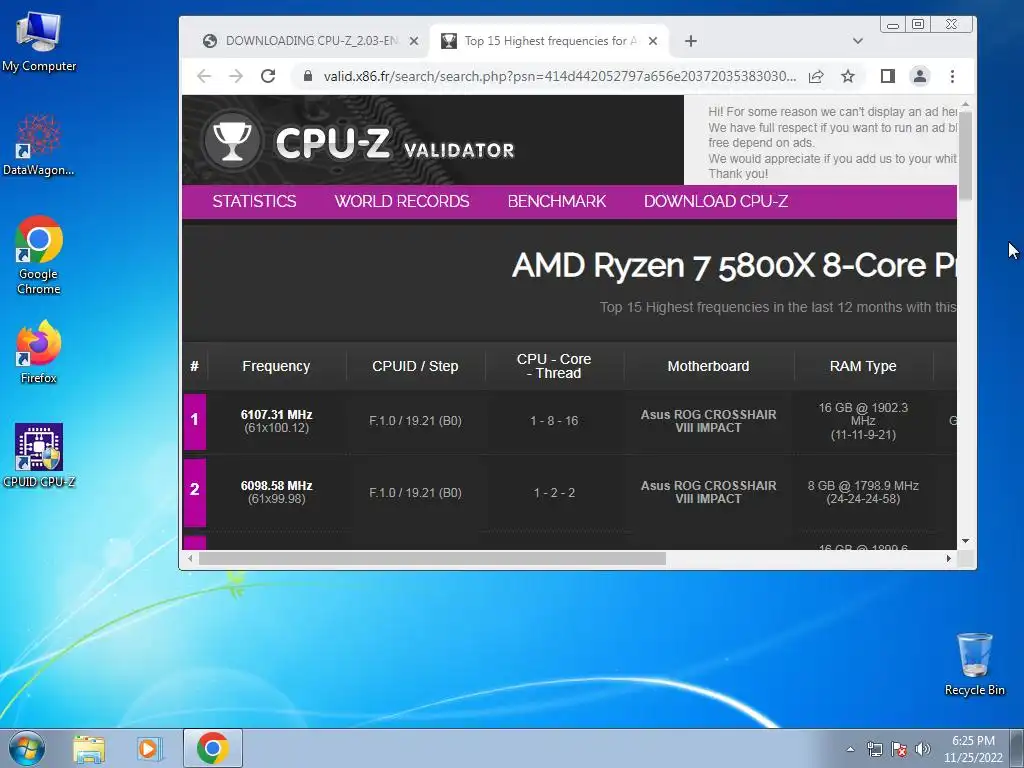Open the volume speaker icon
The width and height of the screenshot is (1024, 768).
pyautogui.click(x=923, y=749)
